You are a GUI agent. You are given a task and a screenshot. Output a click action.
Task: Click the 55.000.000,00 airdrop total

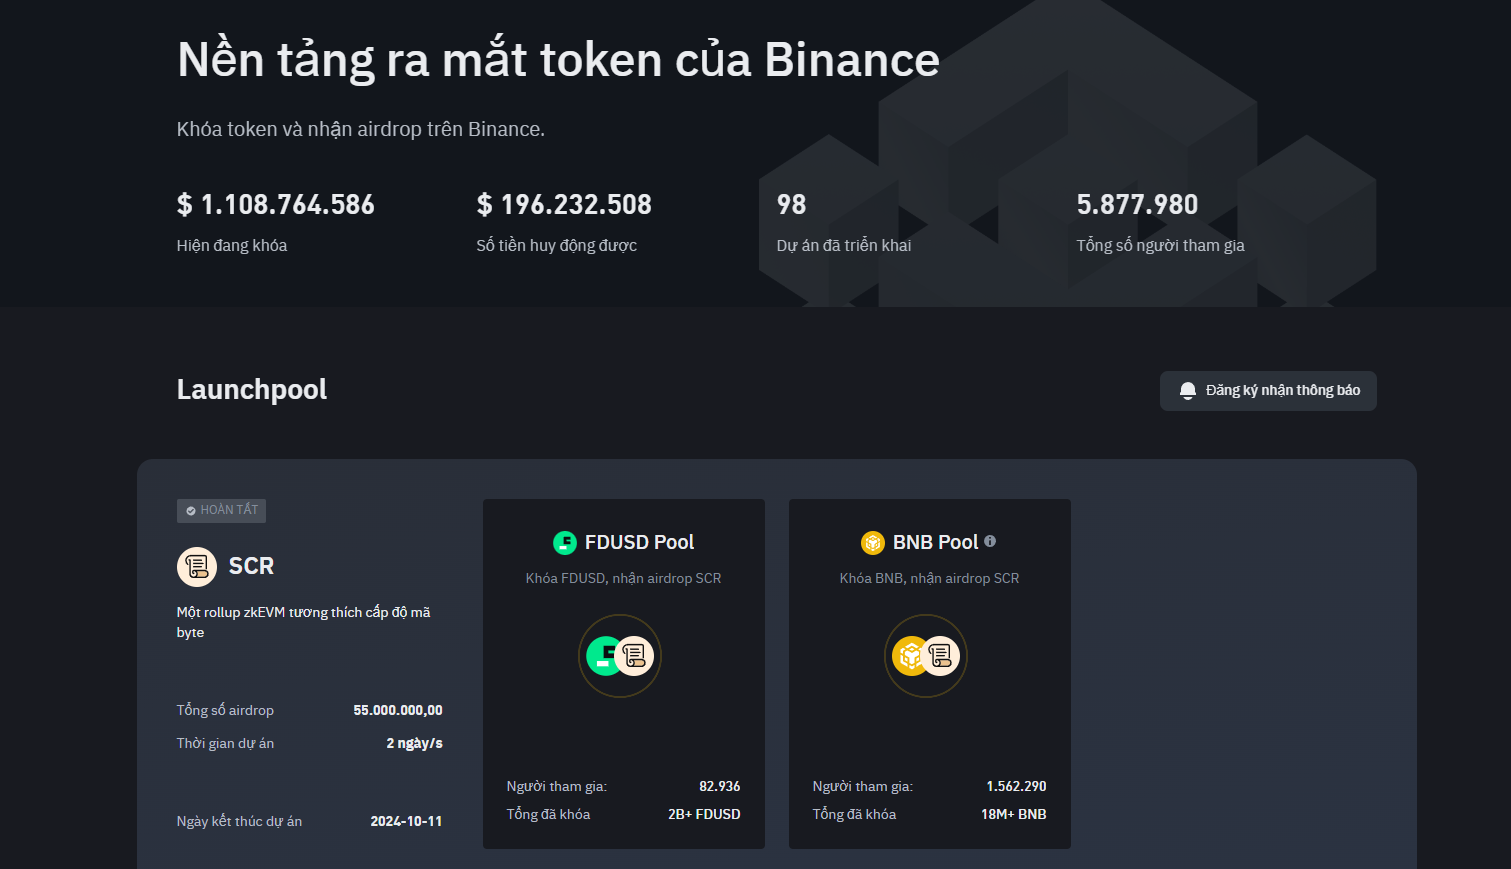coord(398,710)
